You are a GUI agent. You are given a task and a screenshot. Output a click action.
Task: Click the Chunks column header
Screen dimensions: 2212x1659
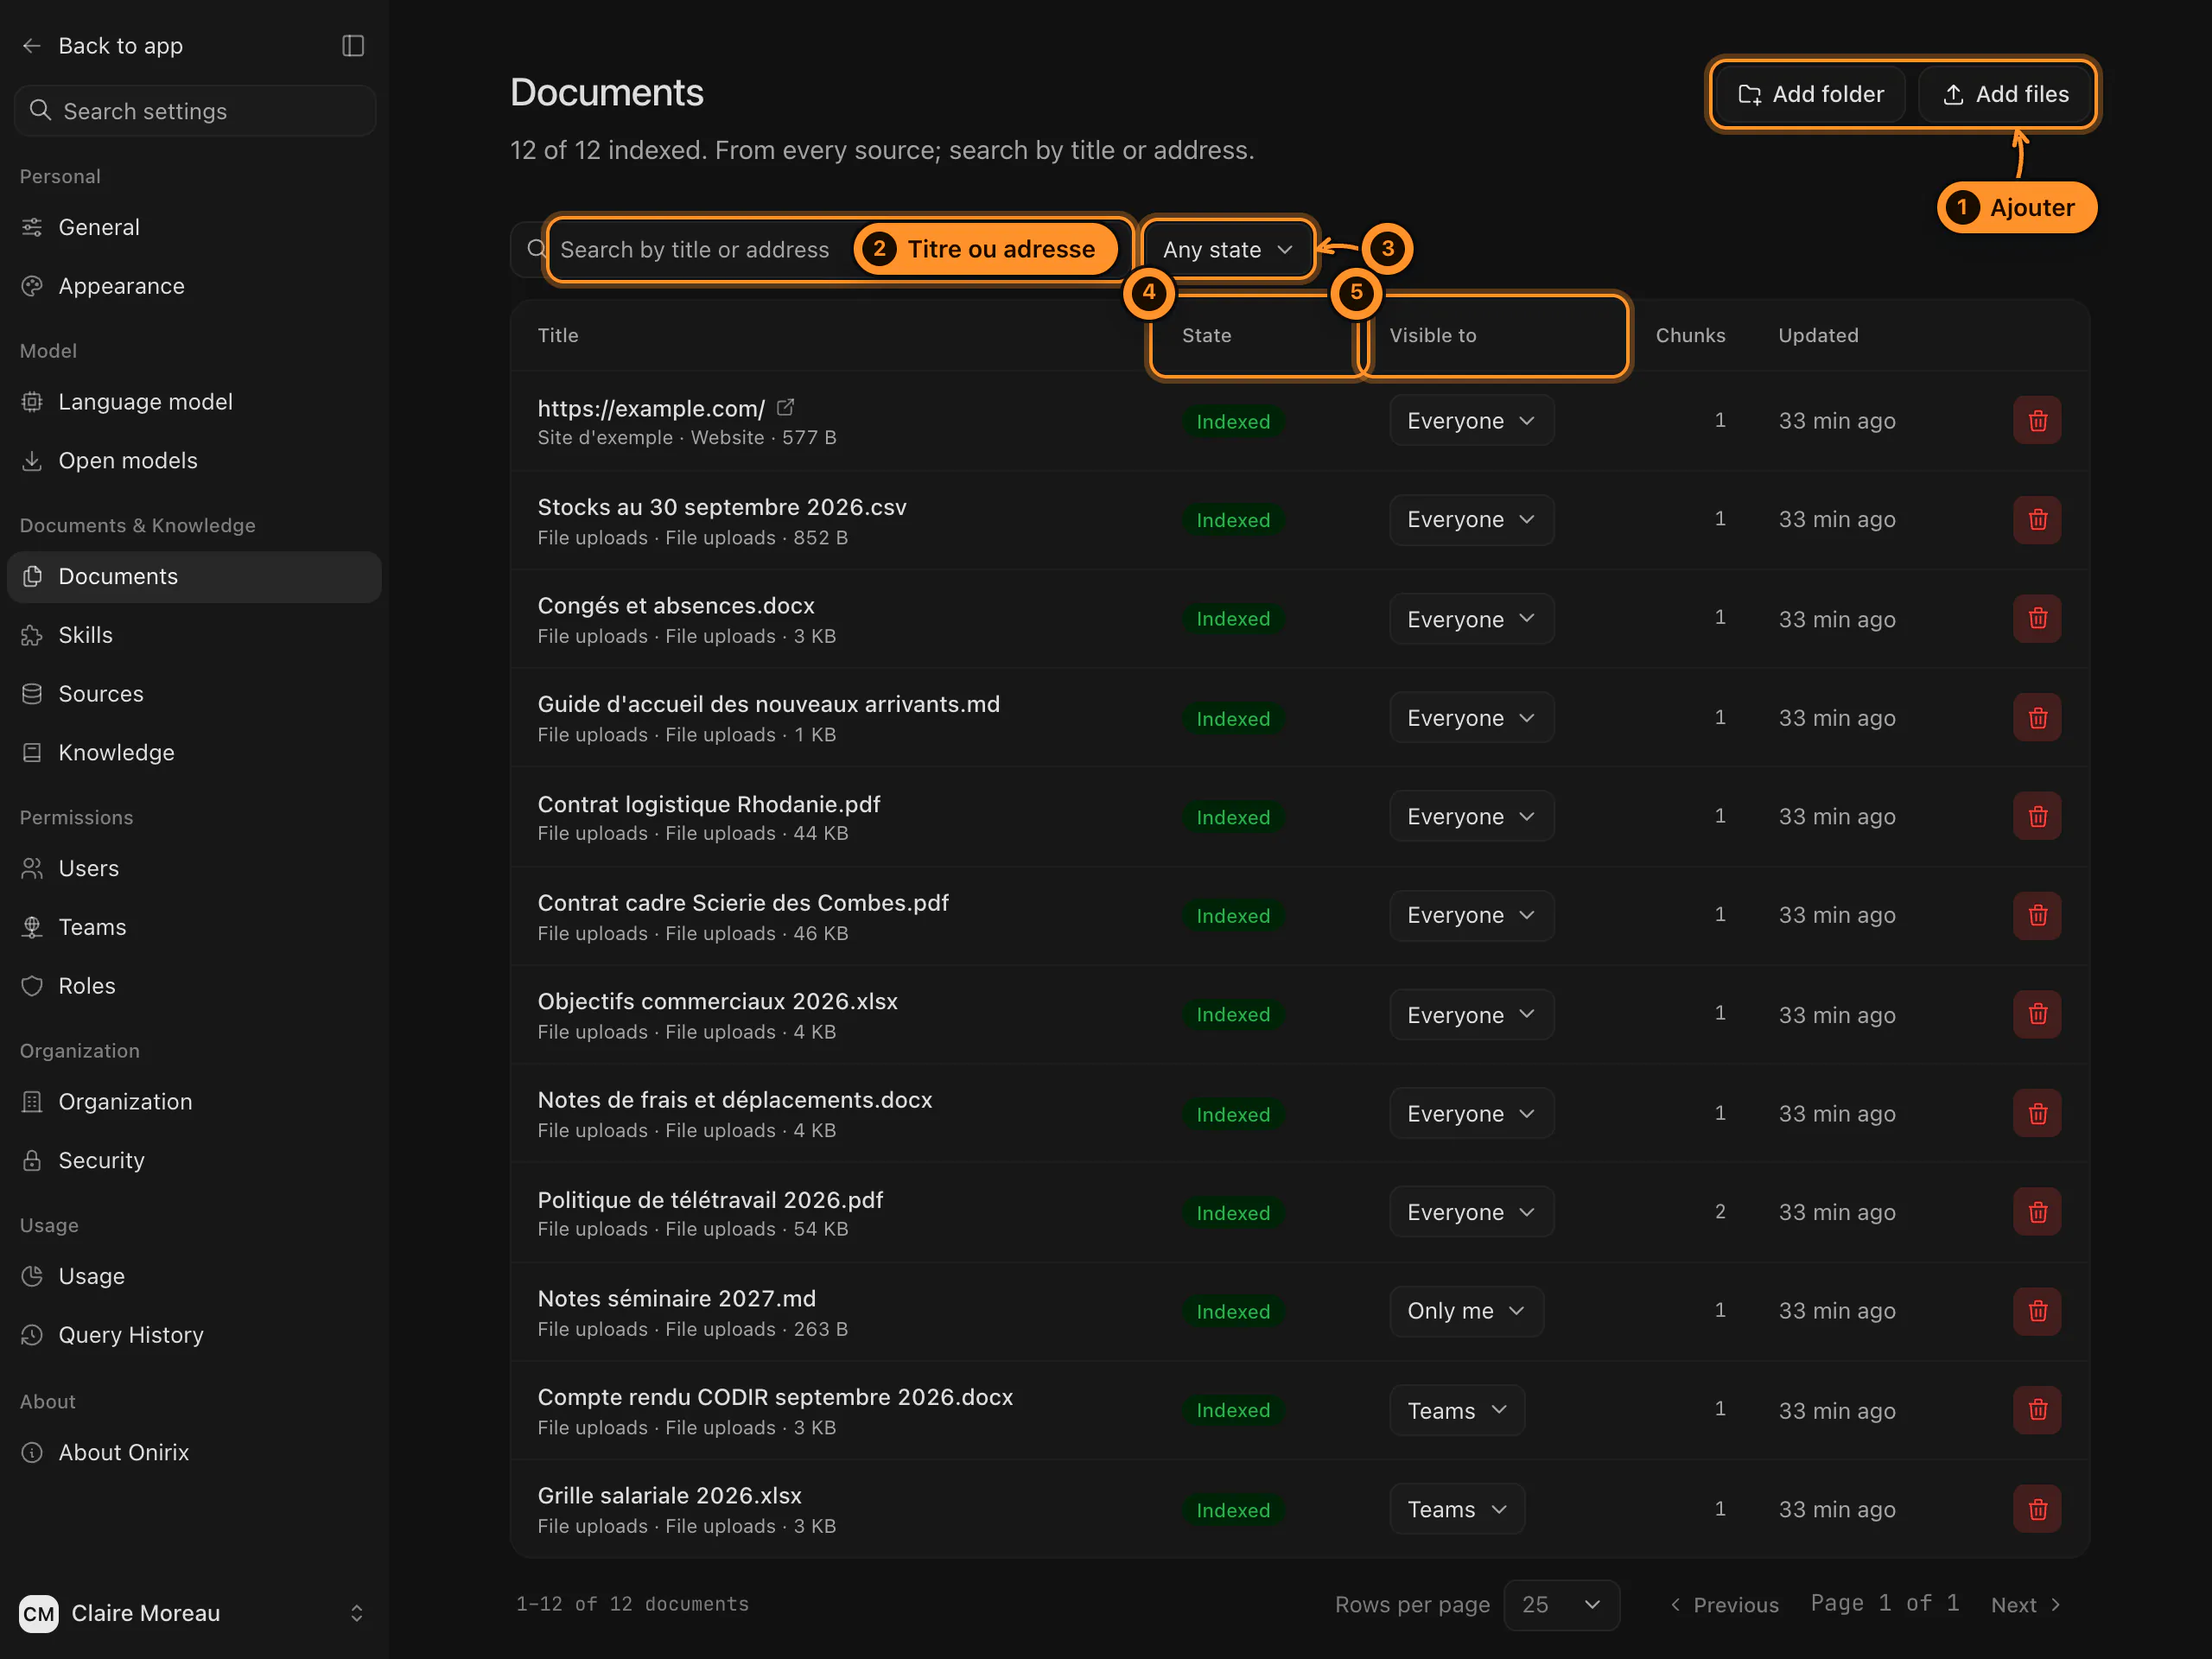tap(1690, 335)
